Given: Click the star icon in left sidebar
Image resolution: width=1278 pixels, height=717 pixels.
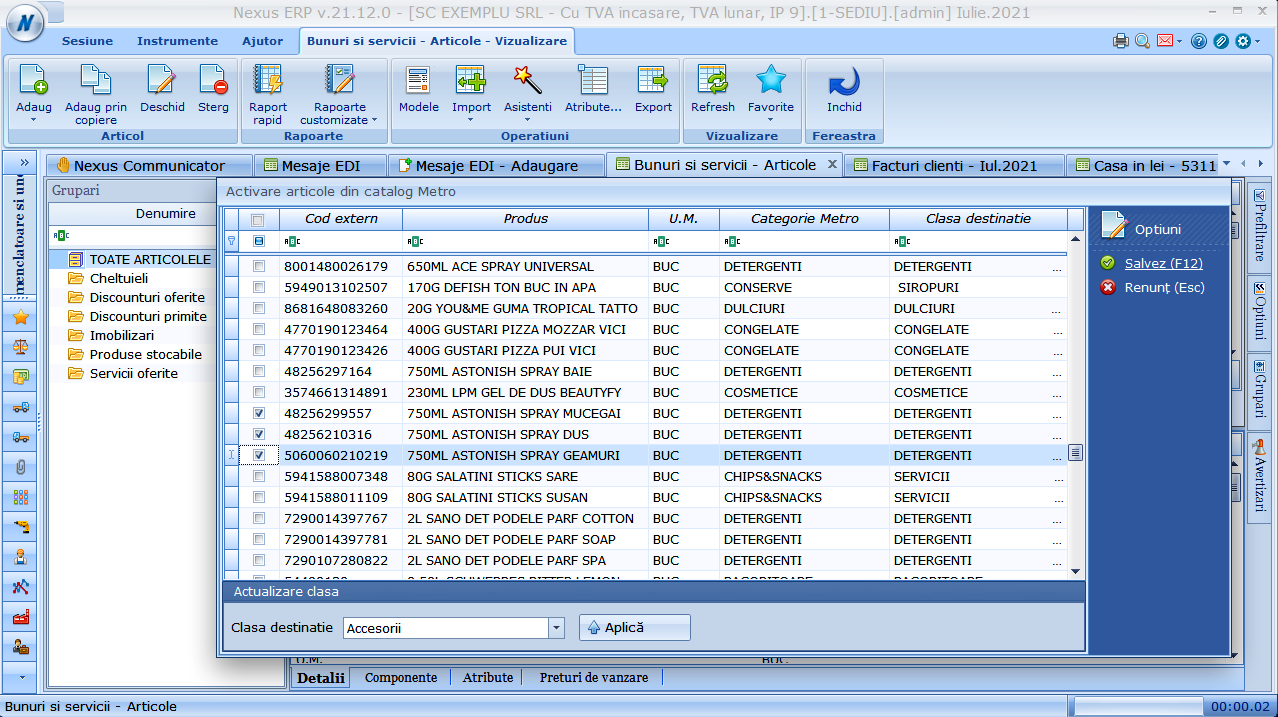Looking at the screenshot, I should point(20,317).
